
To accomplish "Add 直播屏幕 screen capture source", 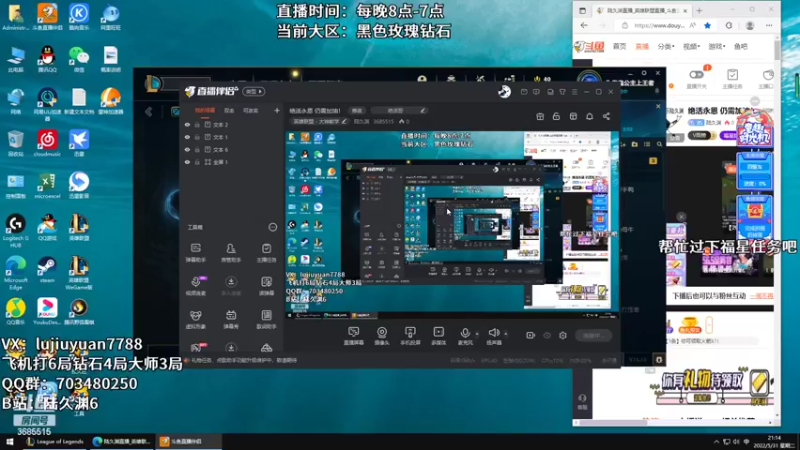I will [354, 336].
